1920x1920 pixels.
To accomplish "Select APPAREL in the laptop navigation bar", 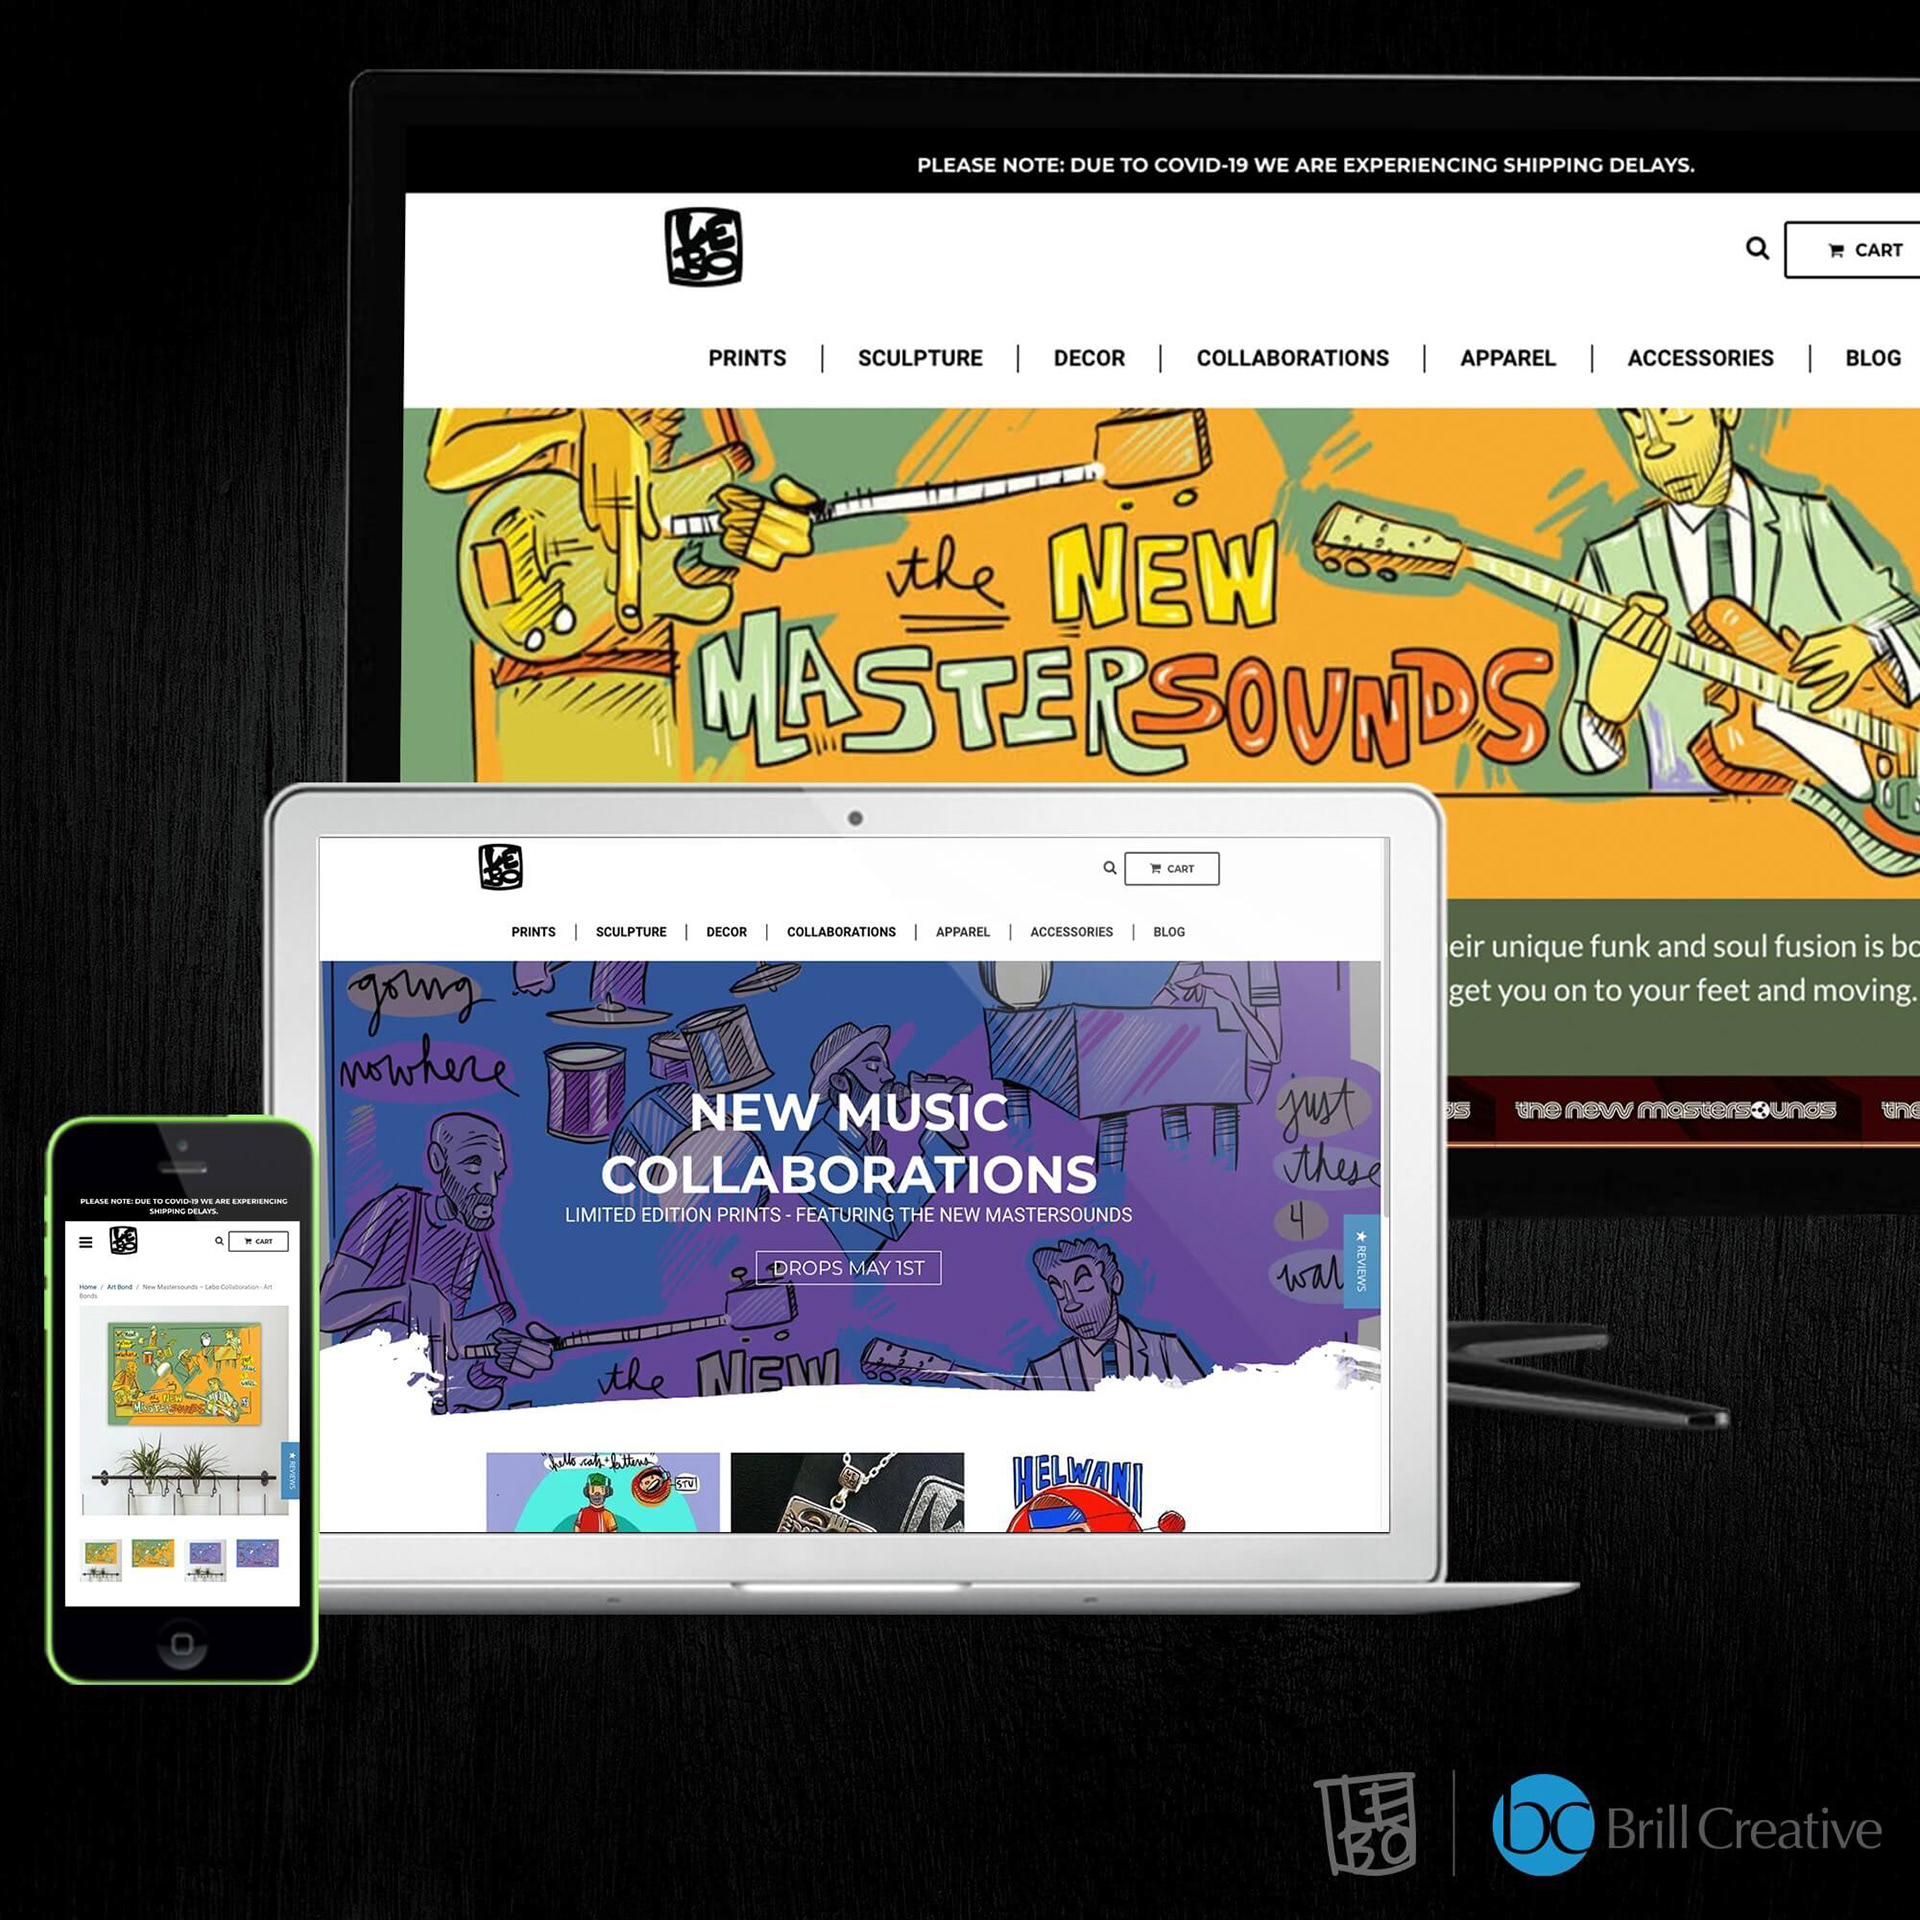I will [x=962, y=932].
